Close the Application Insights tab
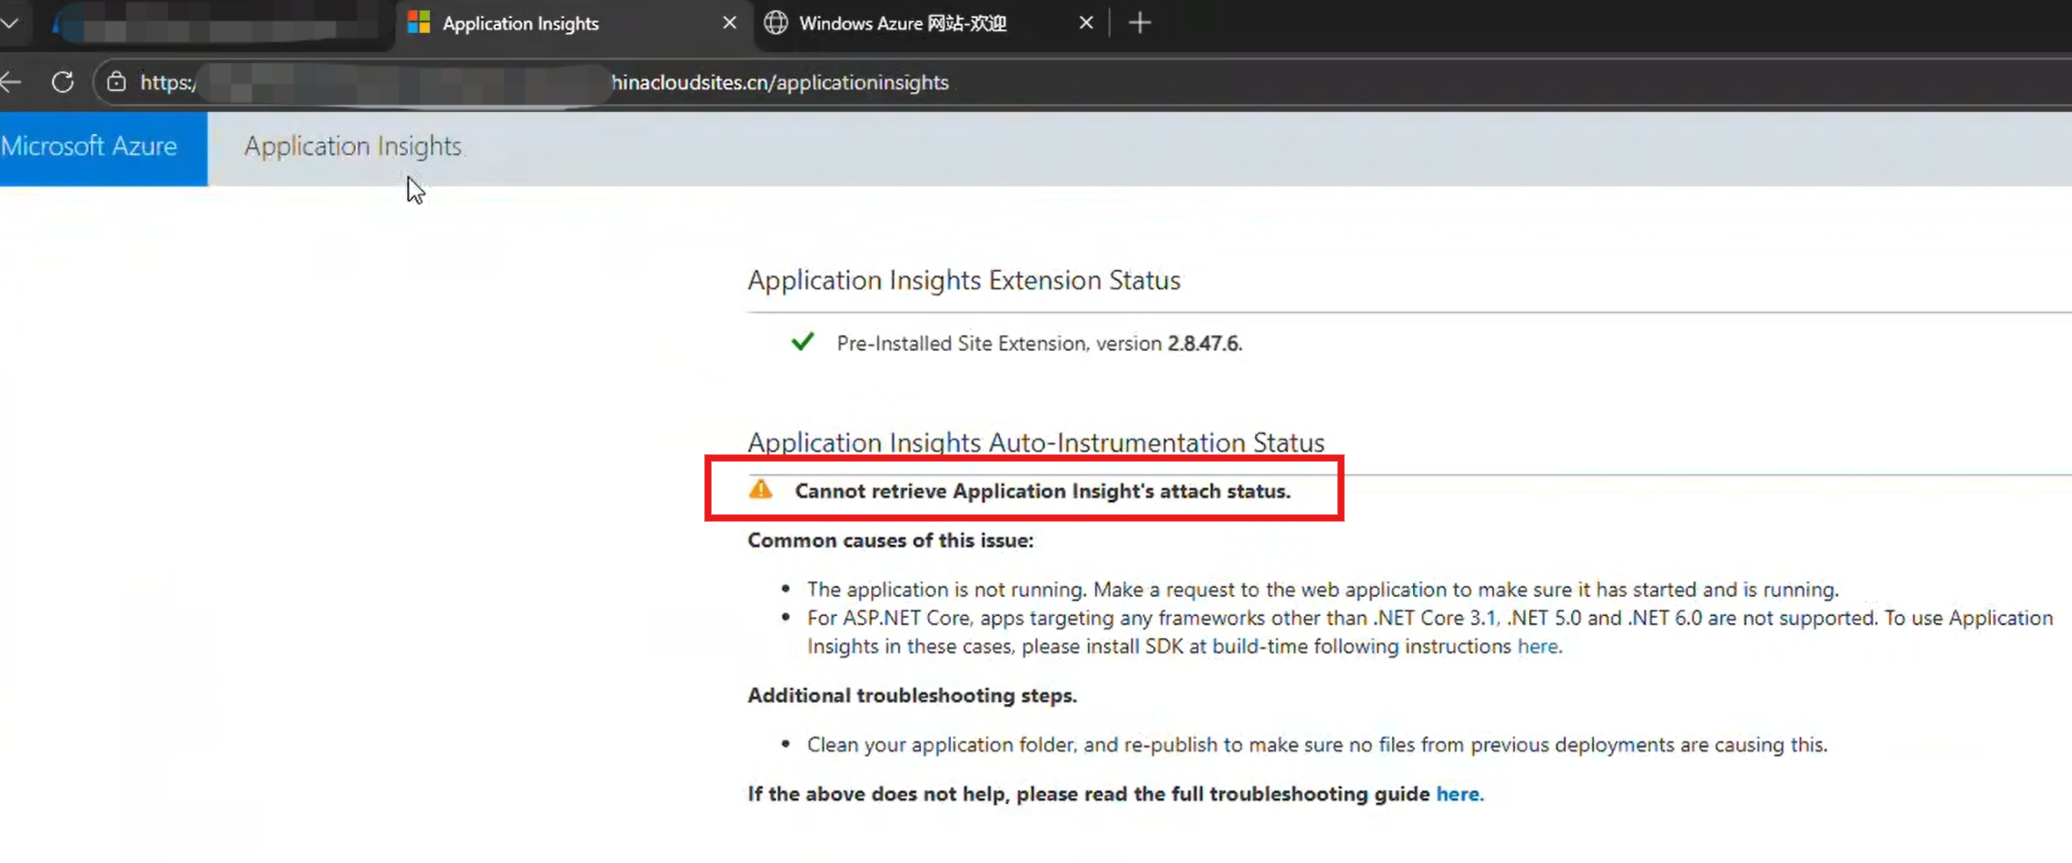2072x863 pixels. pyautogui.click(x=729, y=23)
